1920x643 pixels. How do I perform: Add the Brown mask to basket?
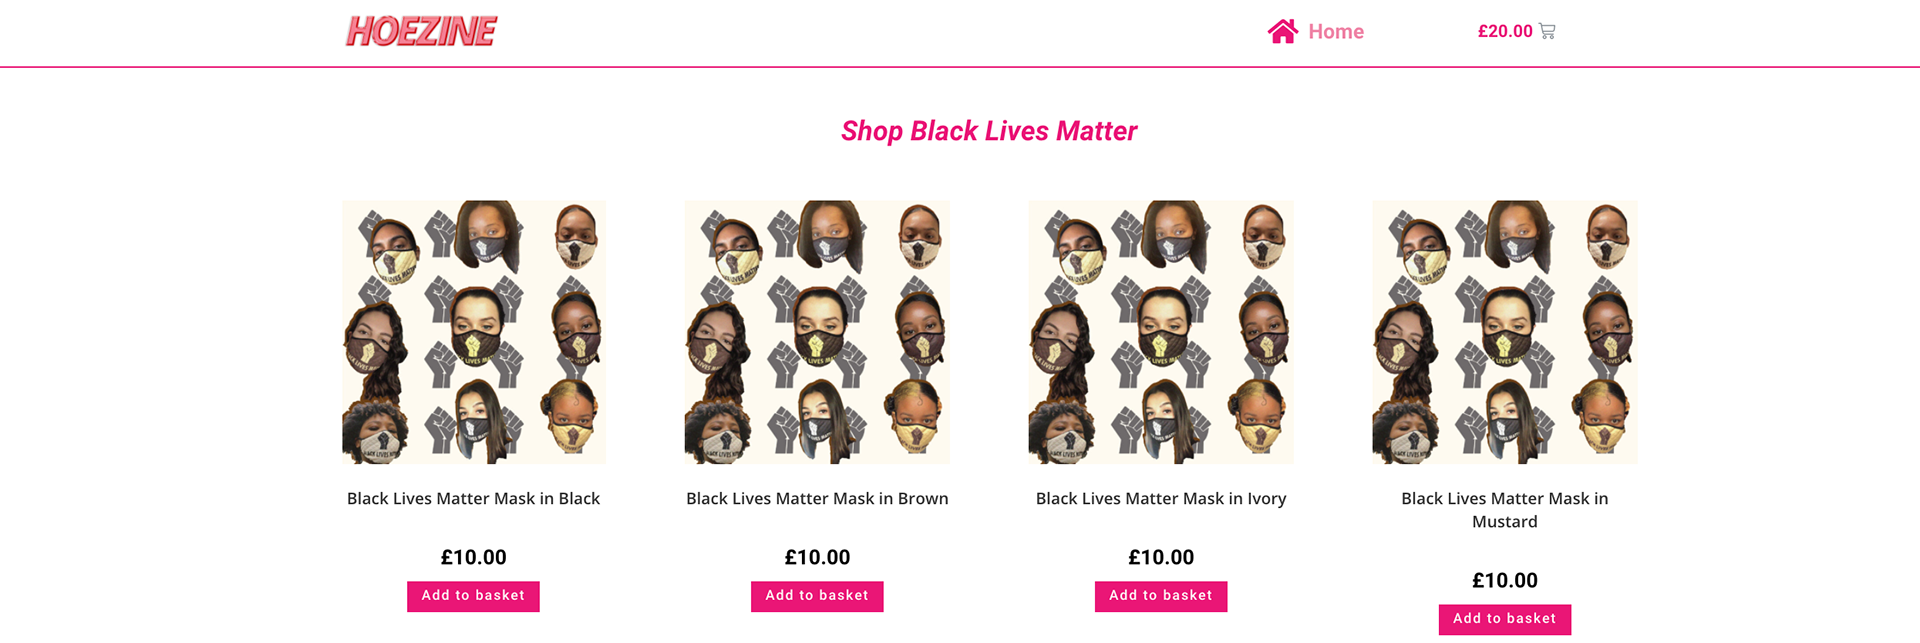coord(817,596)
